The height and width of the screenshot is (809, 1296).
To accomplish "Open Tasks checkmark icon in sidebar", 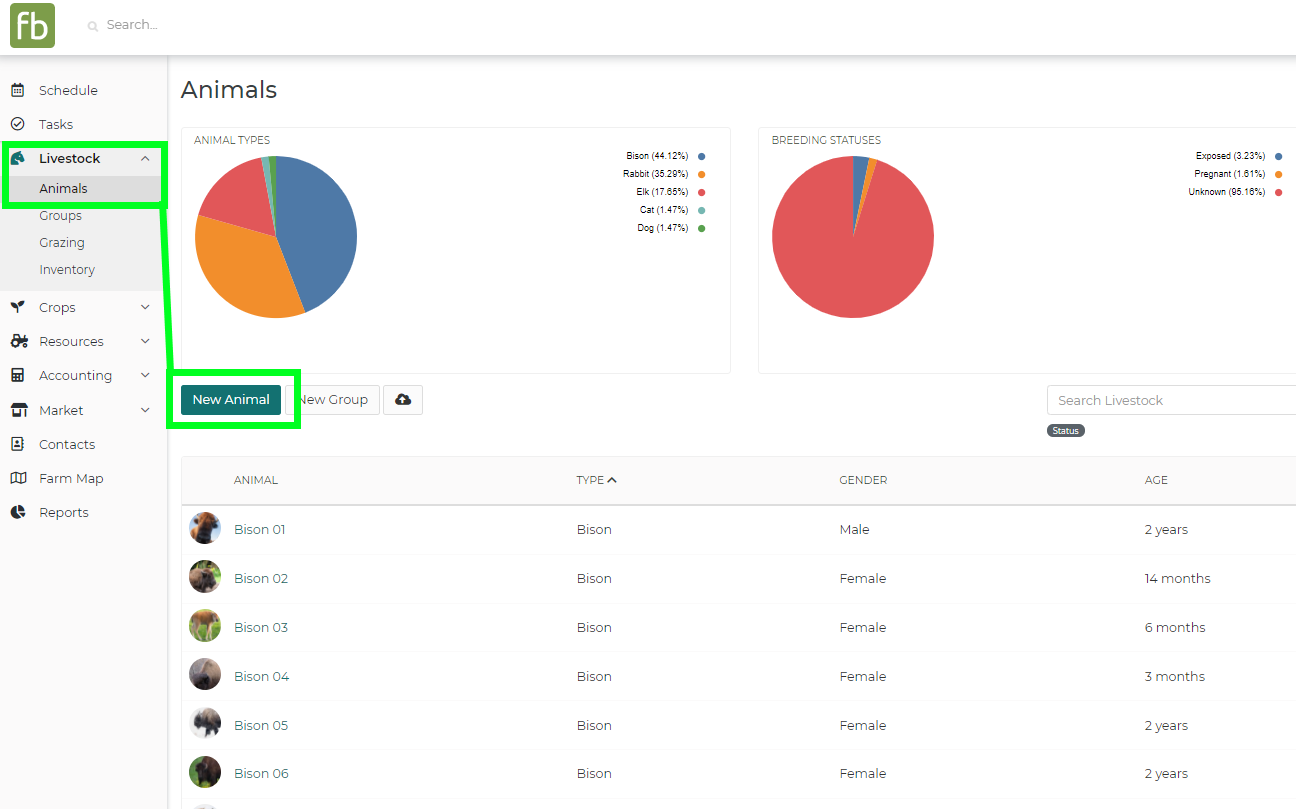I will (x=17, y=124).
